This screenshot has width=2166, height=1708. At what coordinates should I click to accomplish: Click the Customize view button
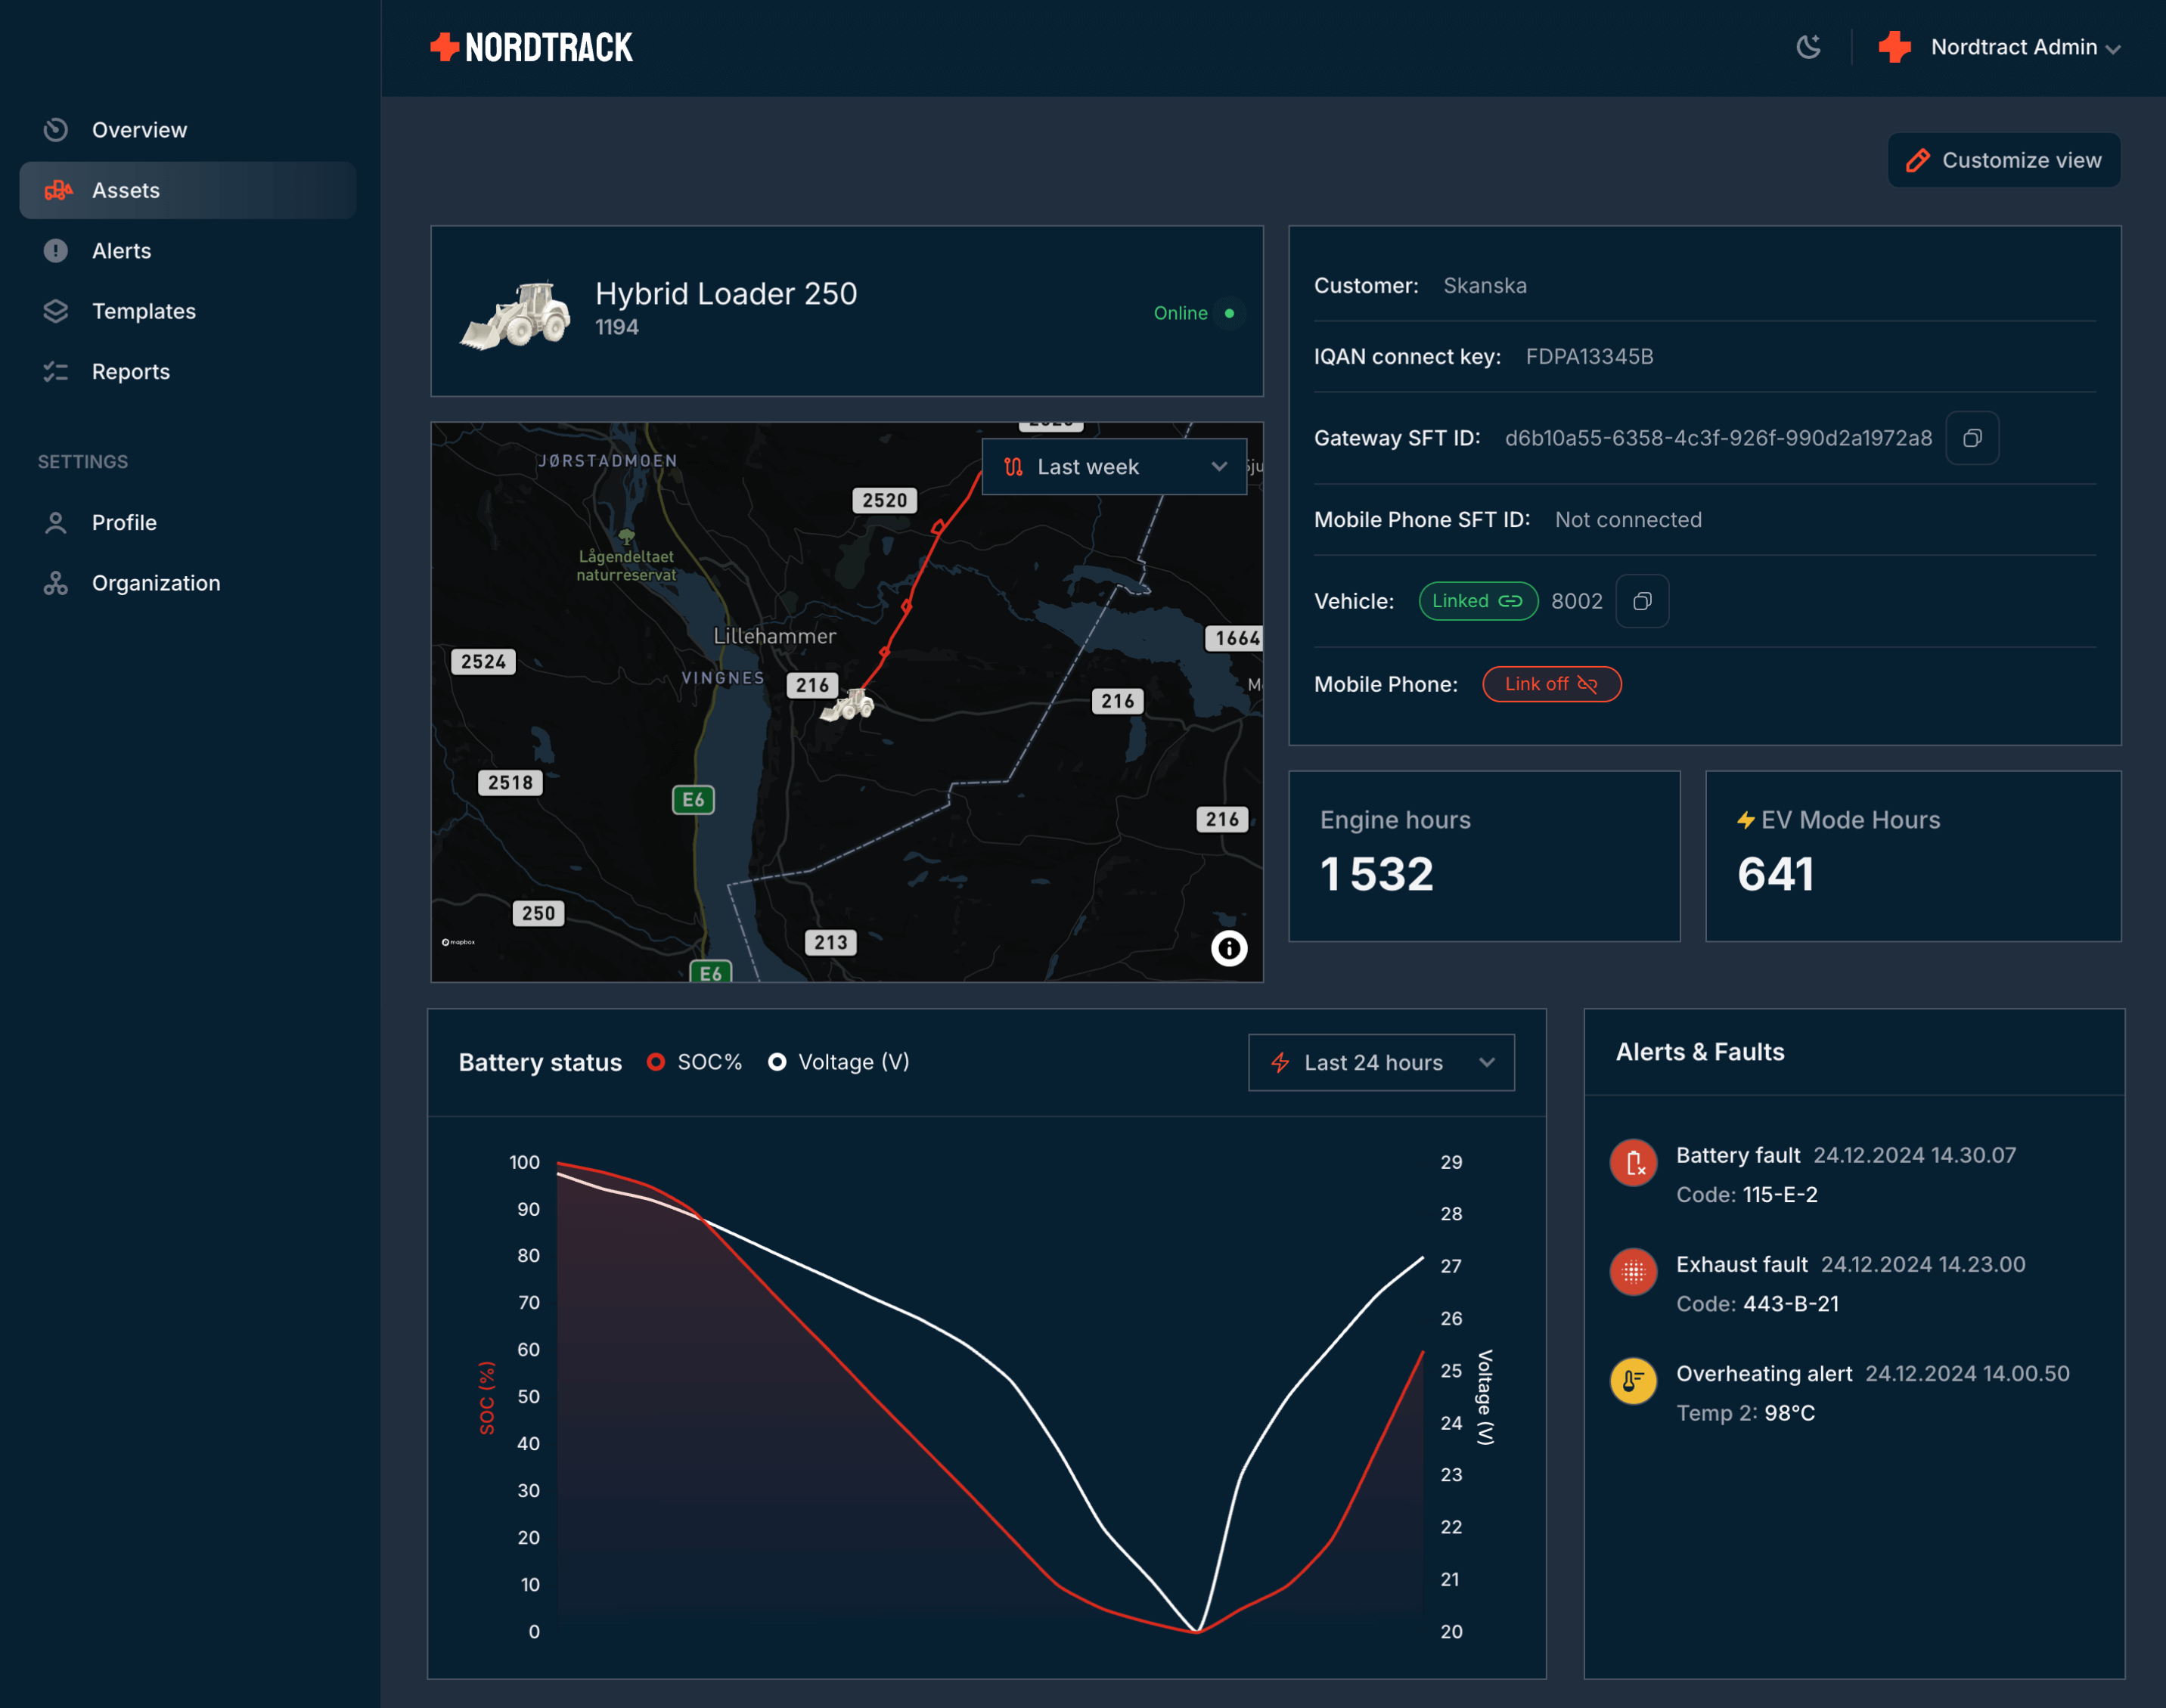(2004, 160)
